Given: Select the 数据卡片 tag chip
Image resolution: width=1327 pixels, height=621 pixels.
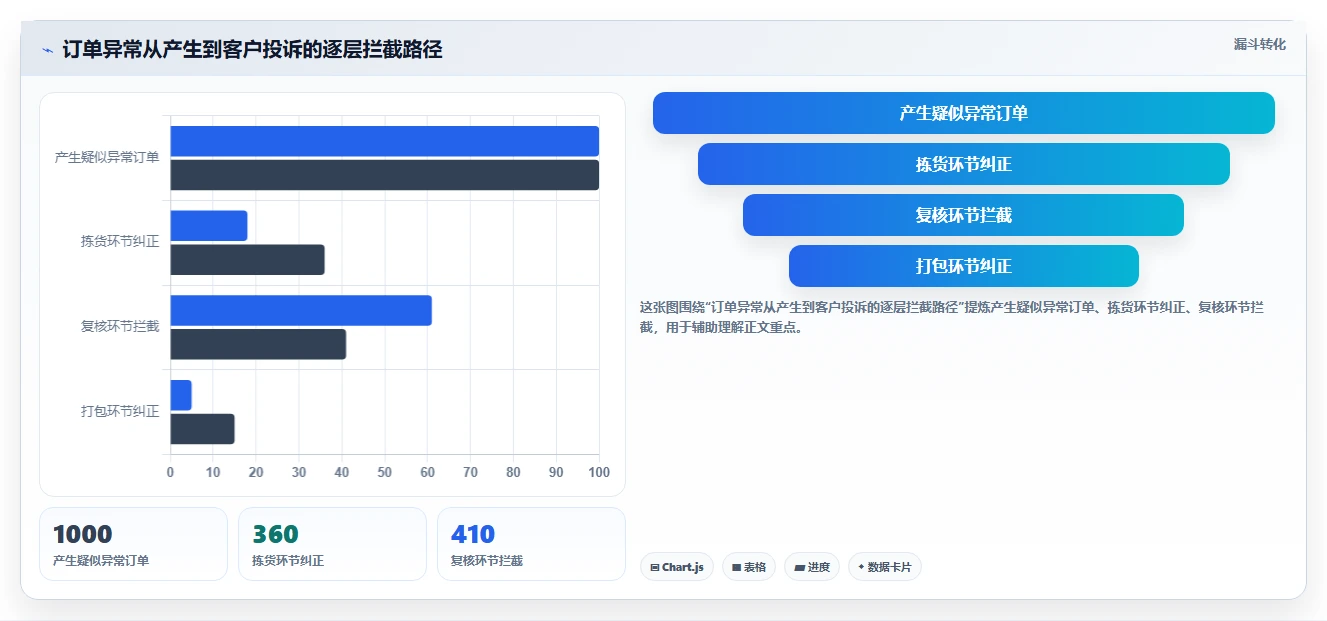Looking at the screenshot, I should [885, 567].
